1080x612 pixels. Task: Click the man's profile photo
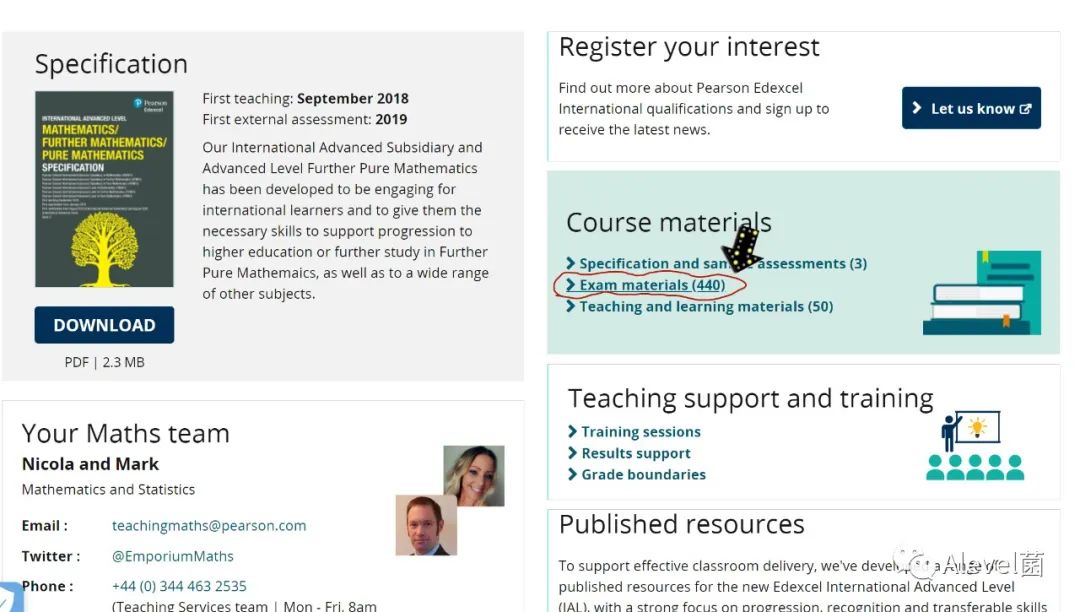[426, 525]
